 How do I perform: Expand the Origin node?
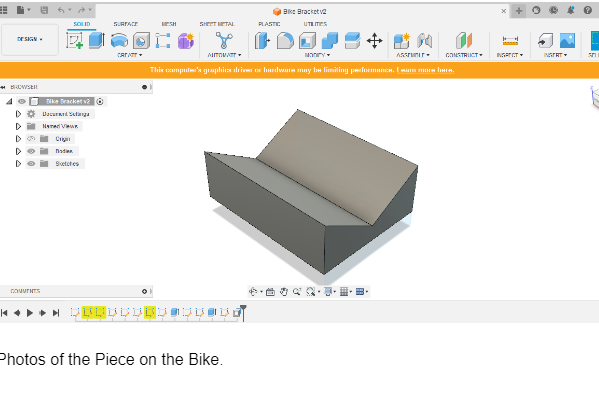coord(18,139)
